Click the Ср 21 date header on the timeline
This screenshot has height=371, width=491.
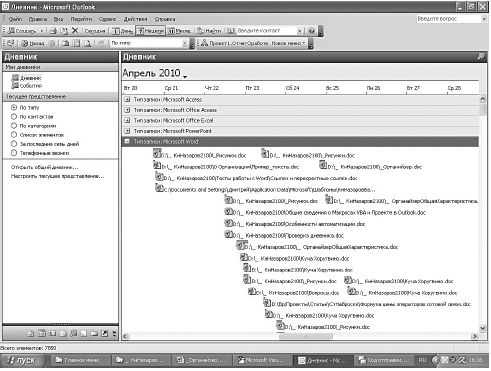point(171,88)
